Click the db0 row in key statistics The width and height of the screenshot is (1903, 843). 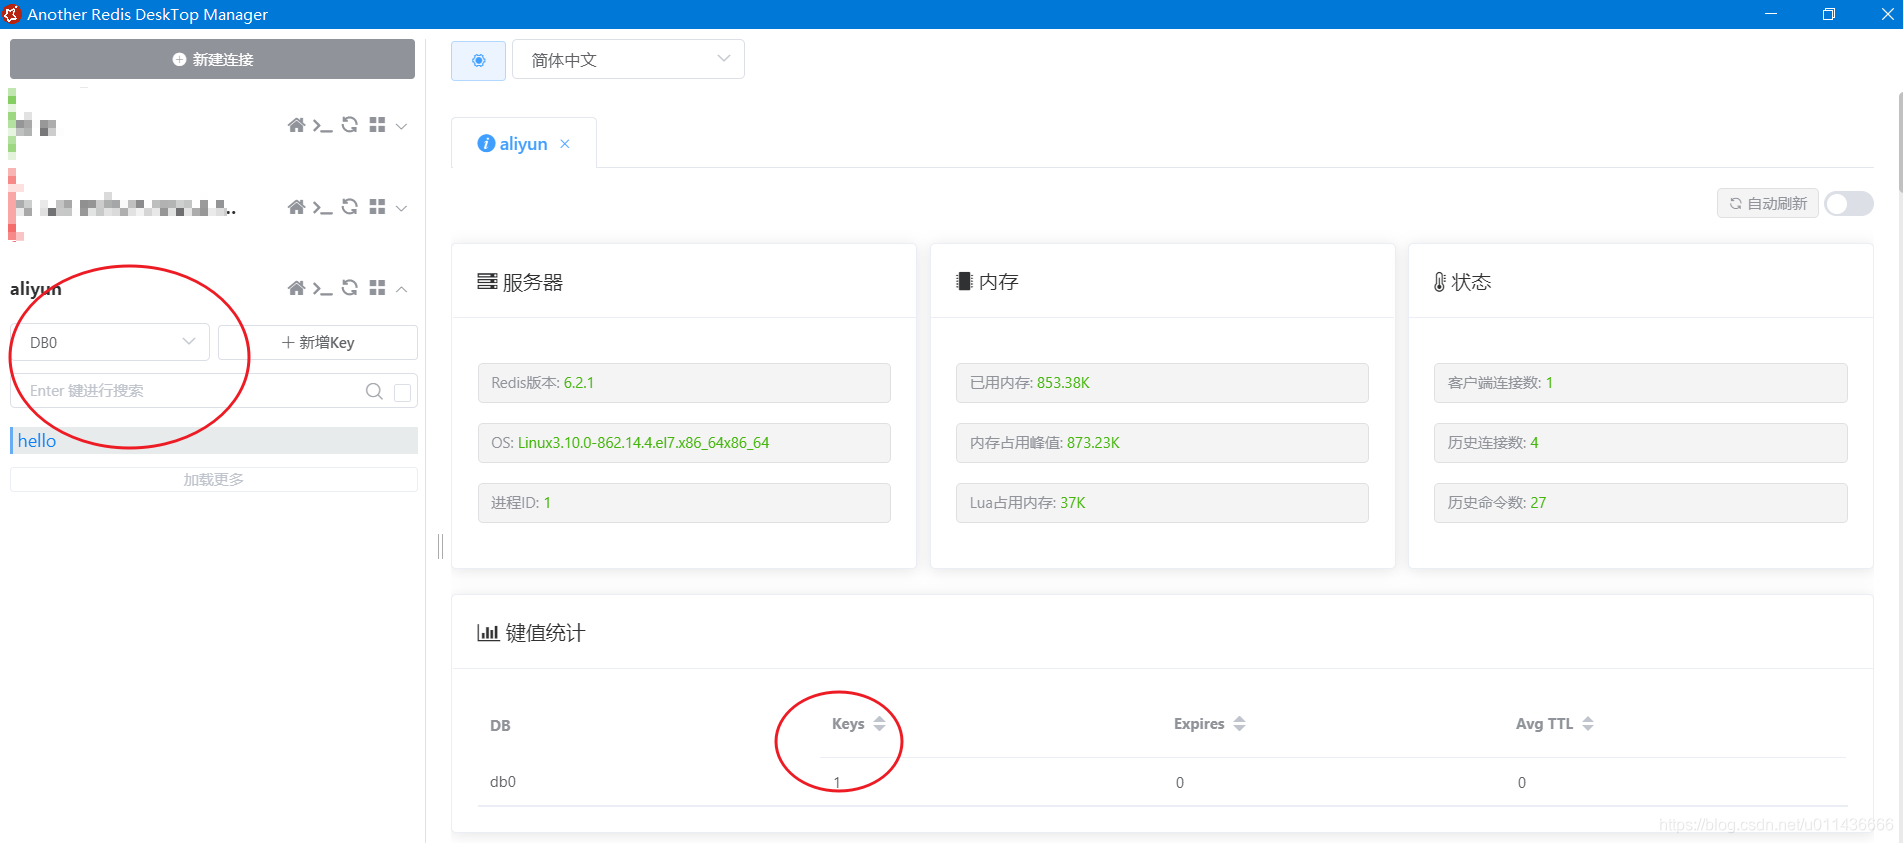point(1162,782)
